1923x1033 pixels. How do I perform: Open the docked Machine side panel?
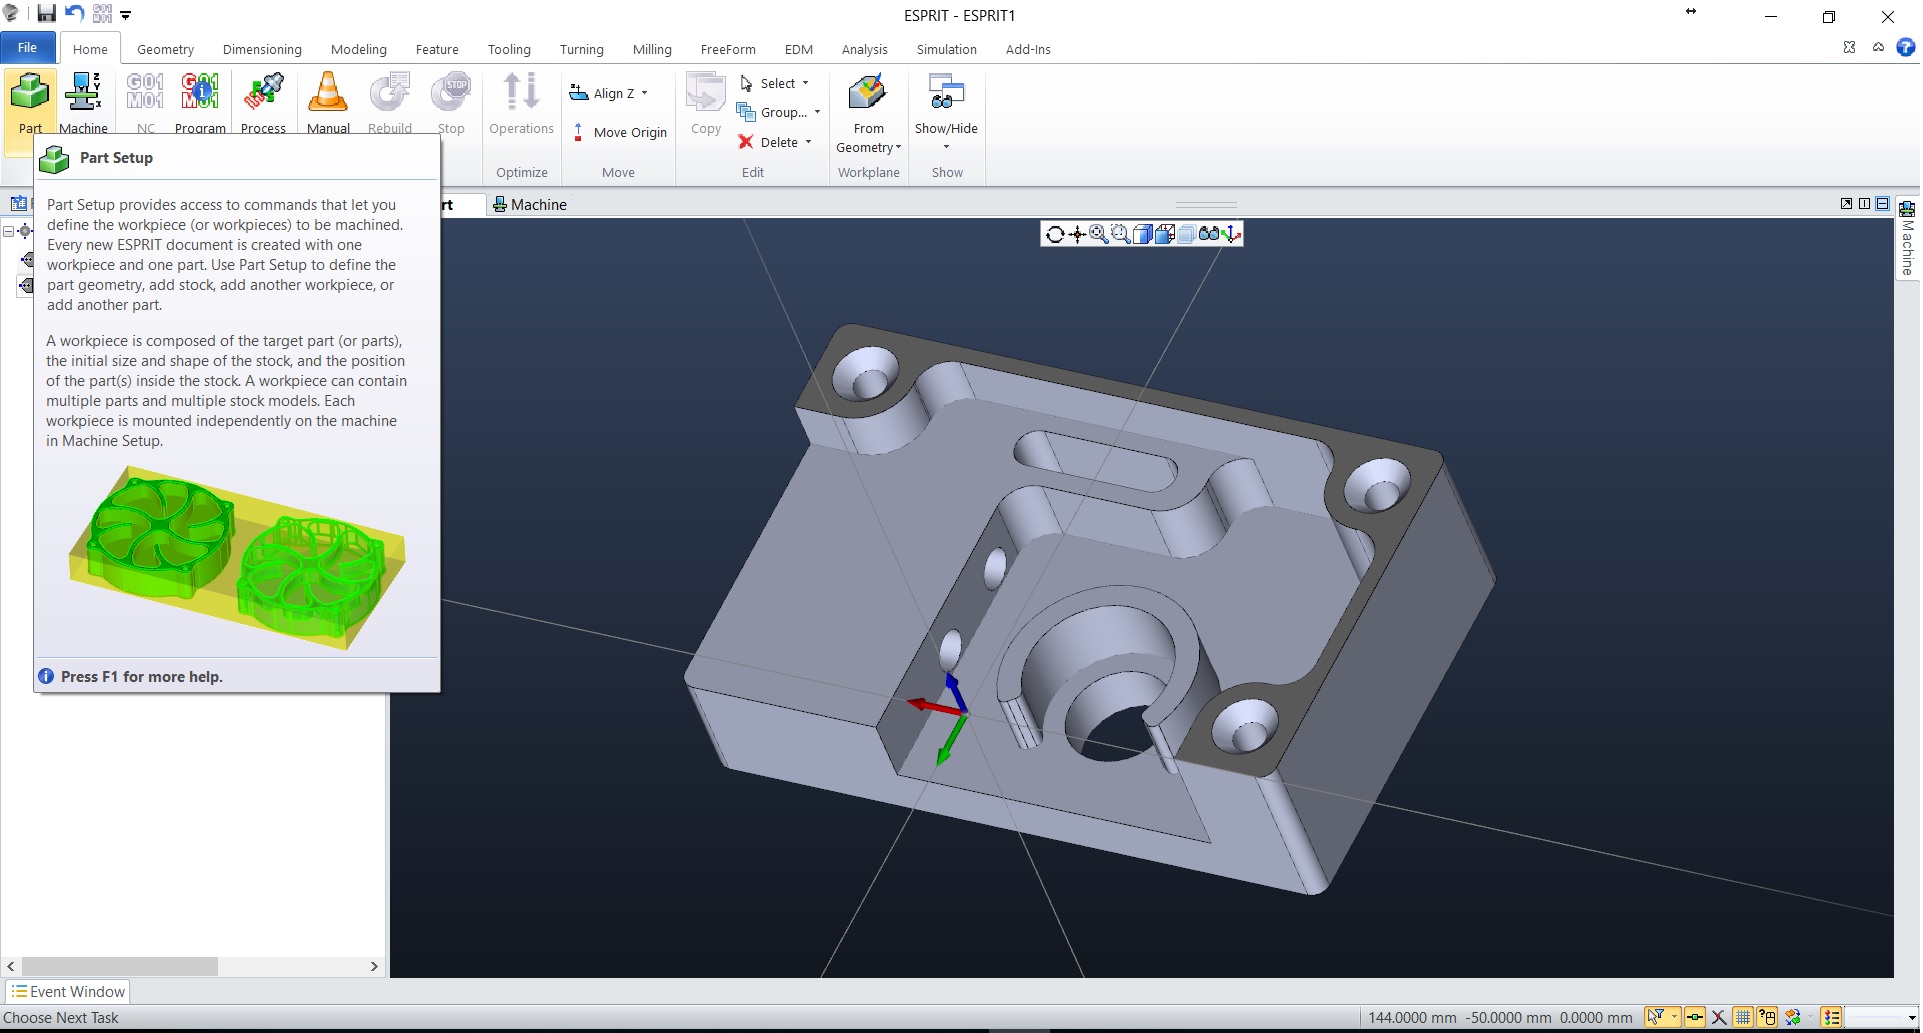click(x=1907, y=238)
